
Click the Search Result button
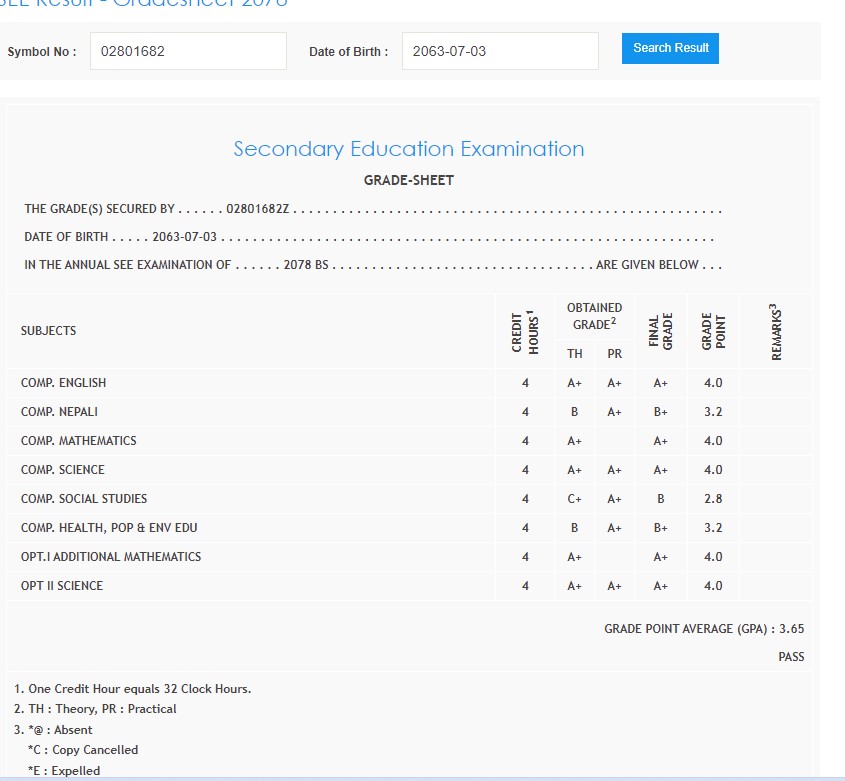[670, 48]
